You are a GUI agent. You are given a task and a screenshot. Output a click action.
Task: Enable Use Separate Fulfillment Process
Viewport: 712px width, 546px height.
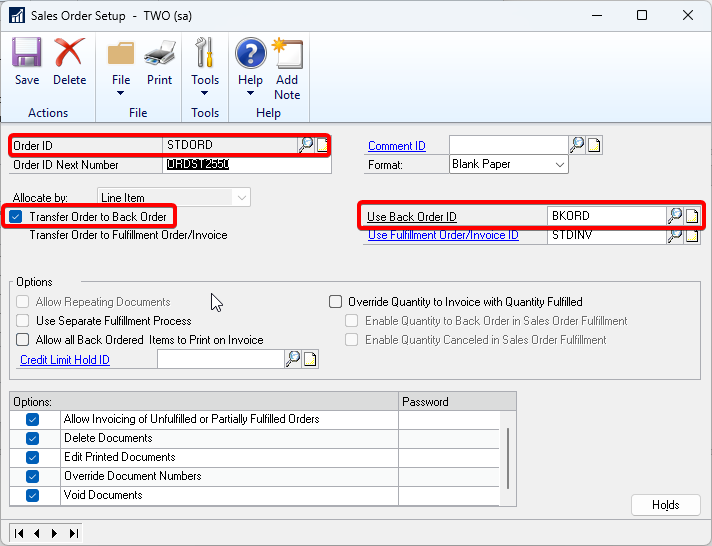click(23, 321)
